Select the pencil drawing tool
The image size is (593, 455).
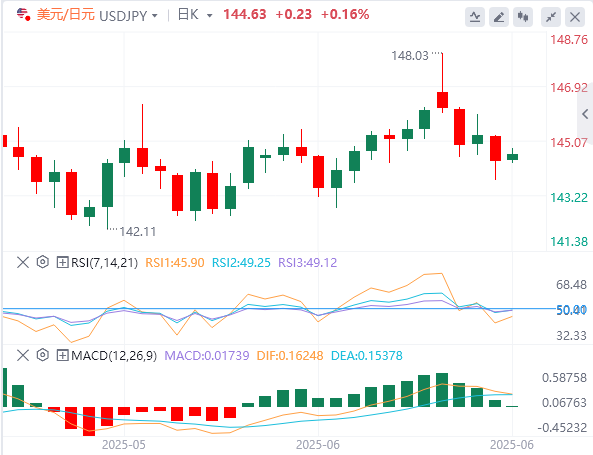click(x=499, y=17)
